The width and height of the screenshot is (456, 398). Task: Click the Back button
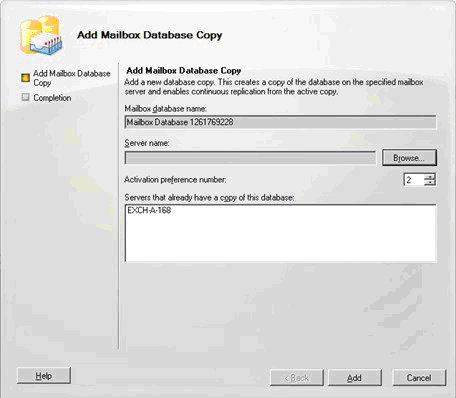297,378
